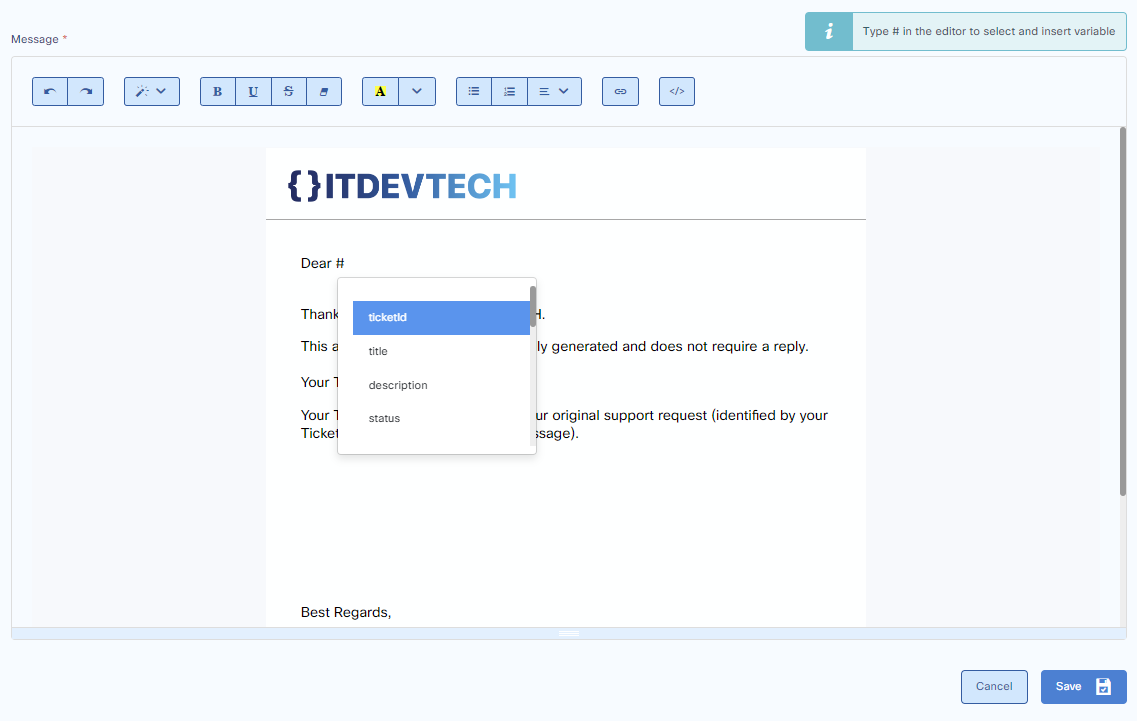Expand the paragraph alignment dropdown
The width and height of the screenshot is (1137, 721).
pos(554,91)
